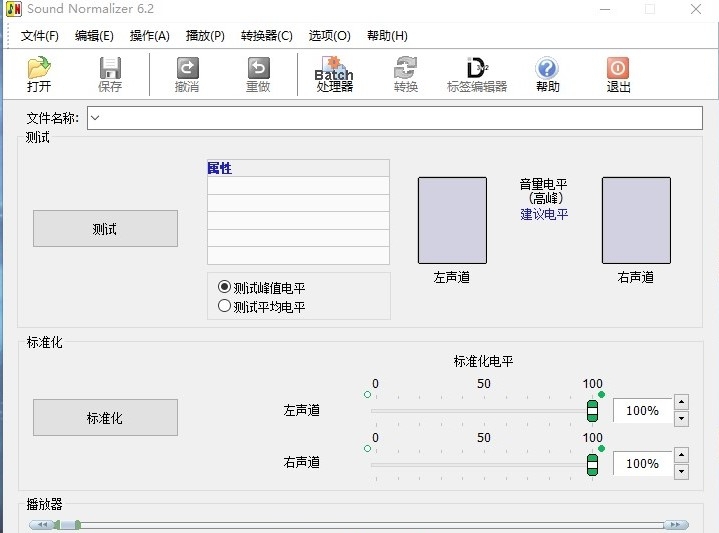Select 测试平均电平 radio button
Image resolution: width=719 pixels, height=533 pixels.
(x=224, y=306)
